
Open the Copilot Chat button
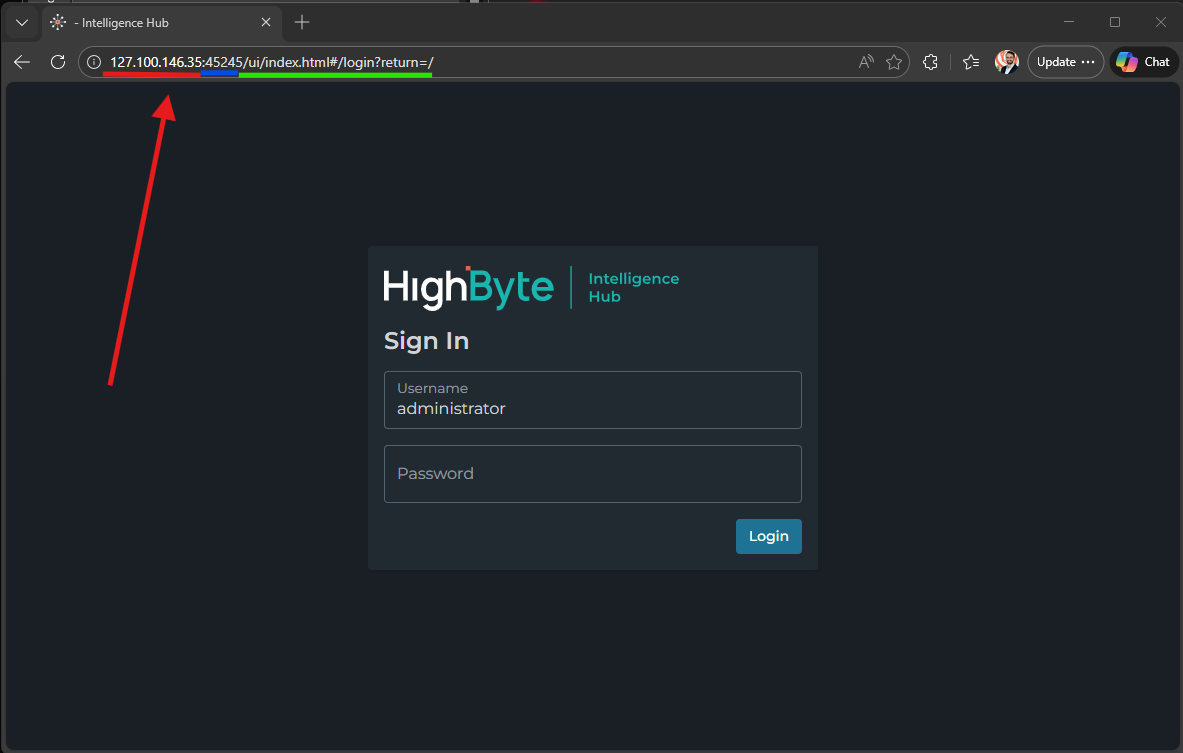point(1144,62)
